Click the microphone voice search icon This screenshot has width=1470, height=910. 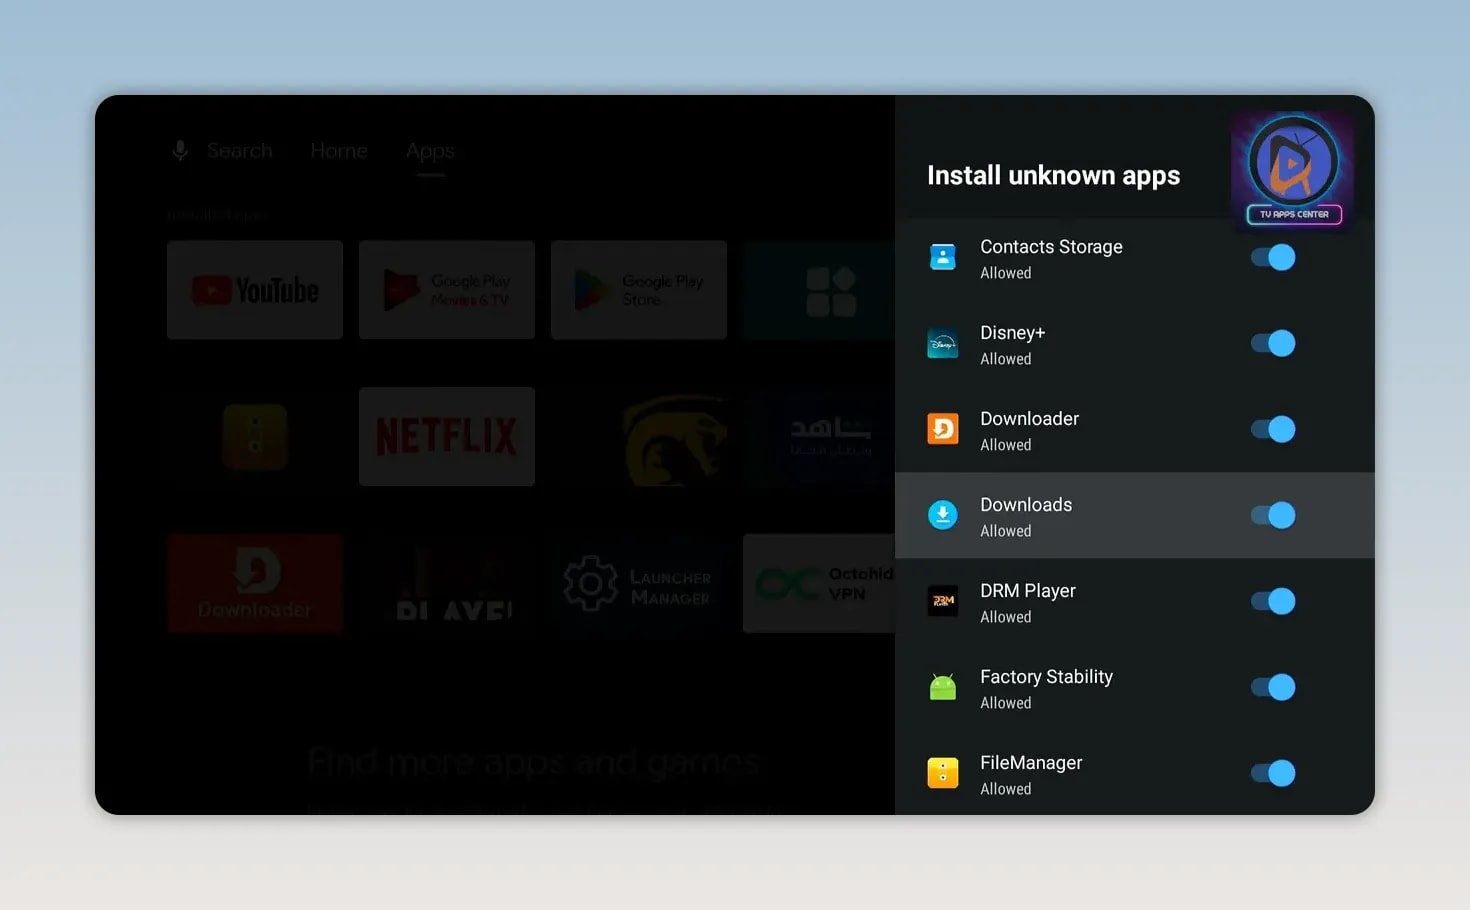click(x=180, y=151)
